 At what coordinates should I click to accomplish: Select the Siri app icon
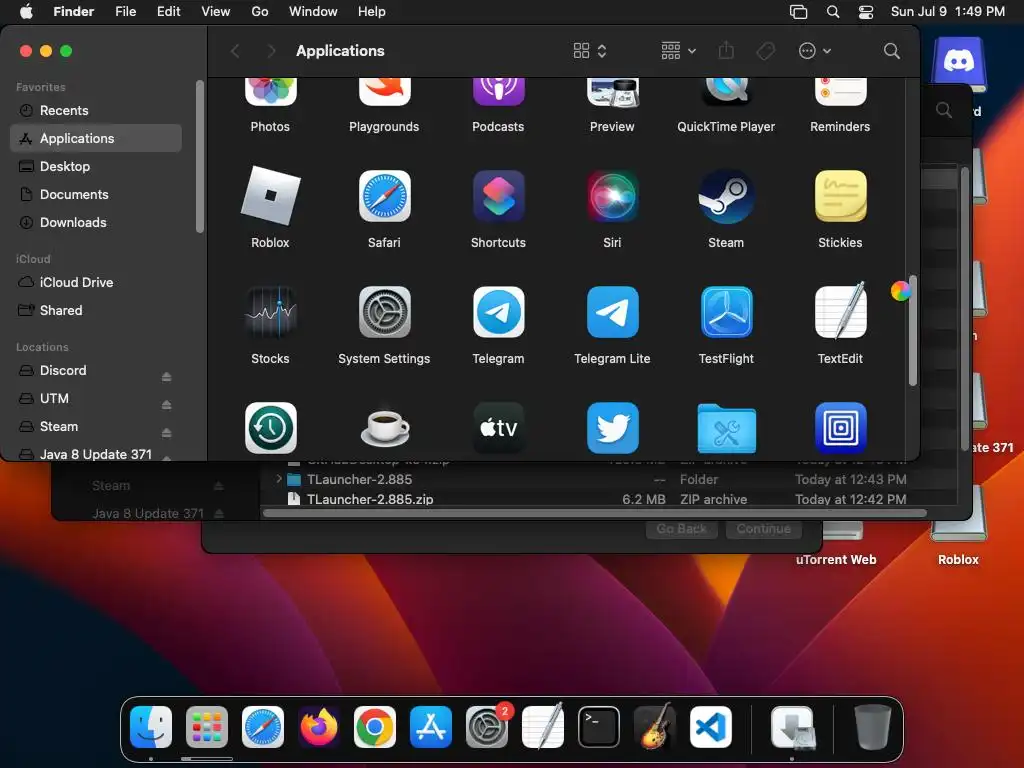[x=613, y=196]
